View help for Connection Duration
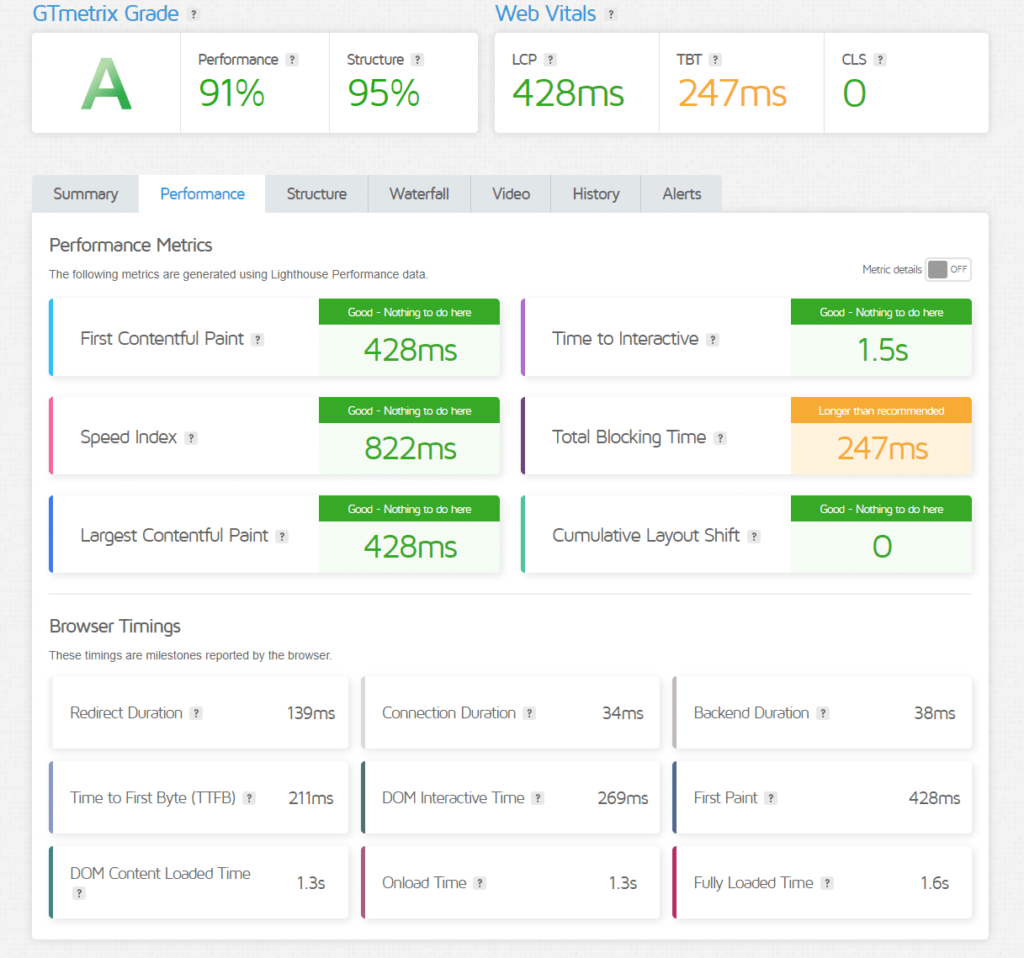Viewport: 1024px width, 958px height. (x=530, y=713)
